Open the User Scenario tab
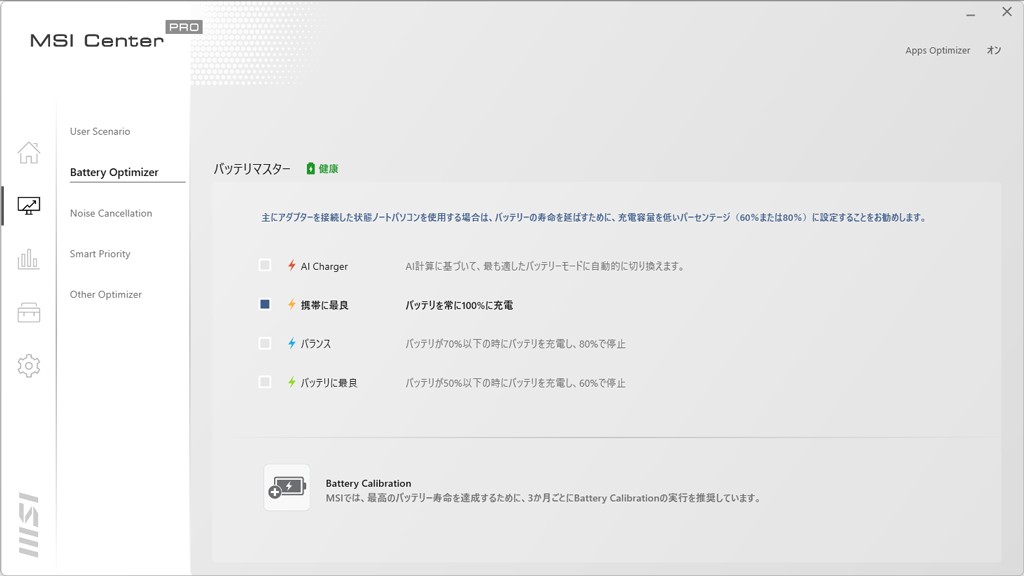This screenshot has height=576, width=1024. tap(100, 131)
